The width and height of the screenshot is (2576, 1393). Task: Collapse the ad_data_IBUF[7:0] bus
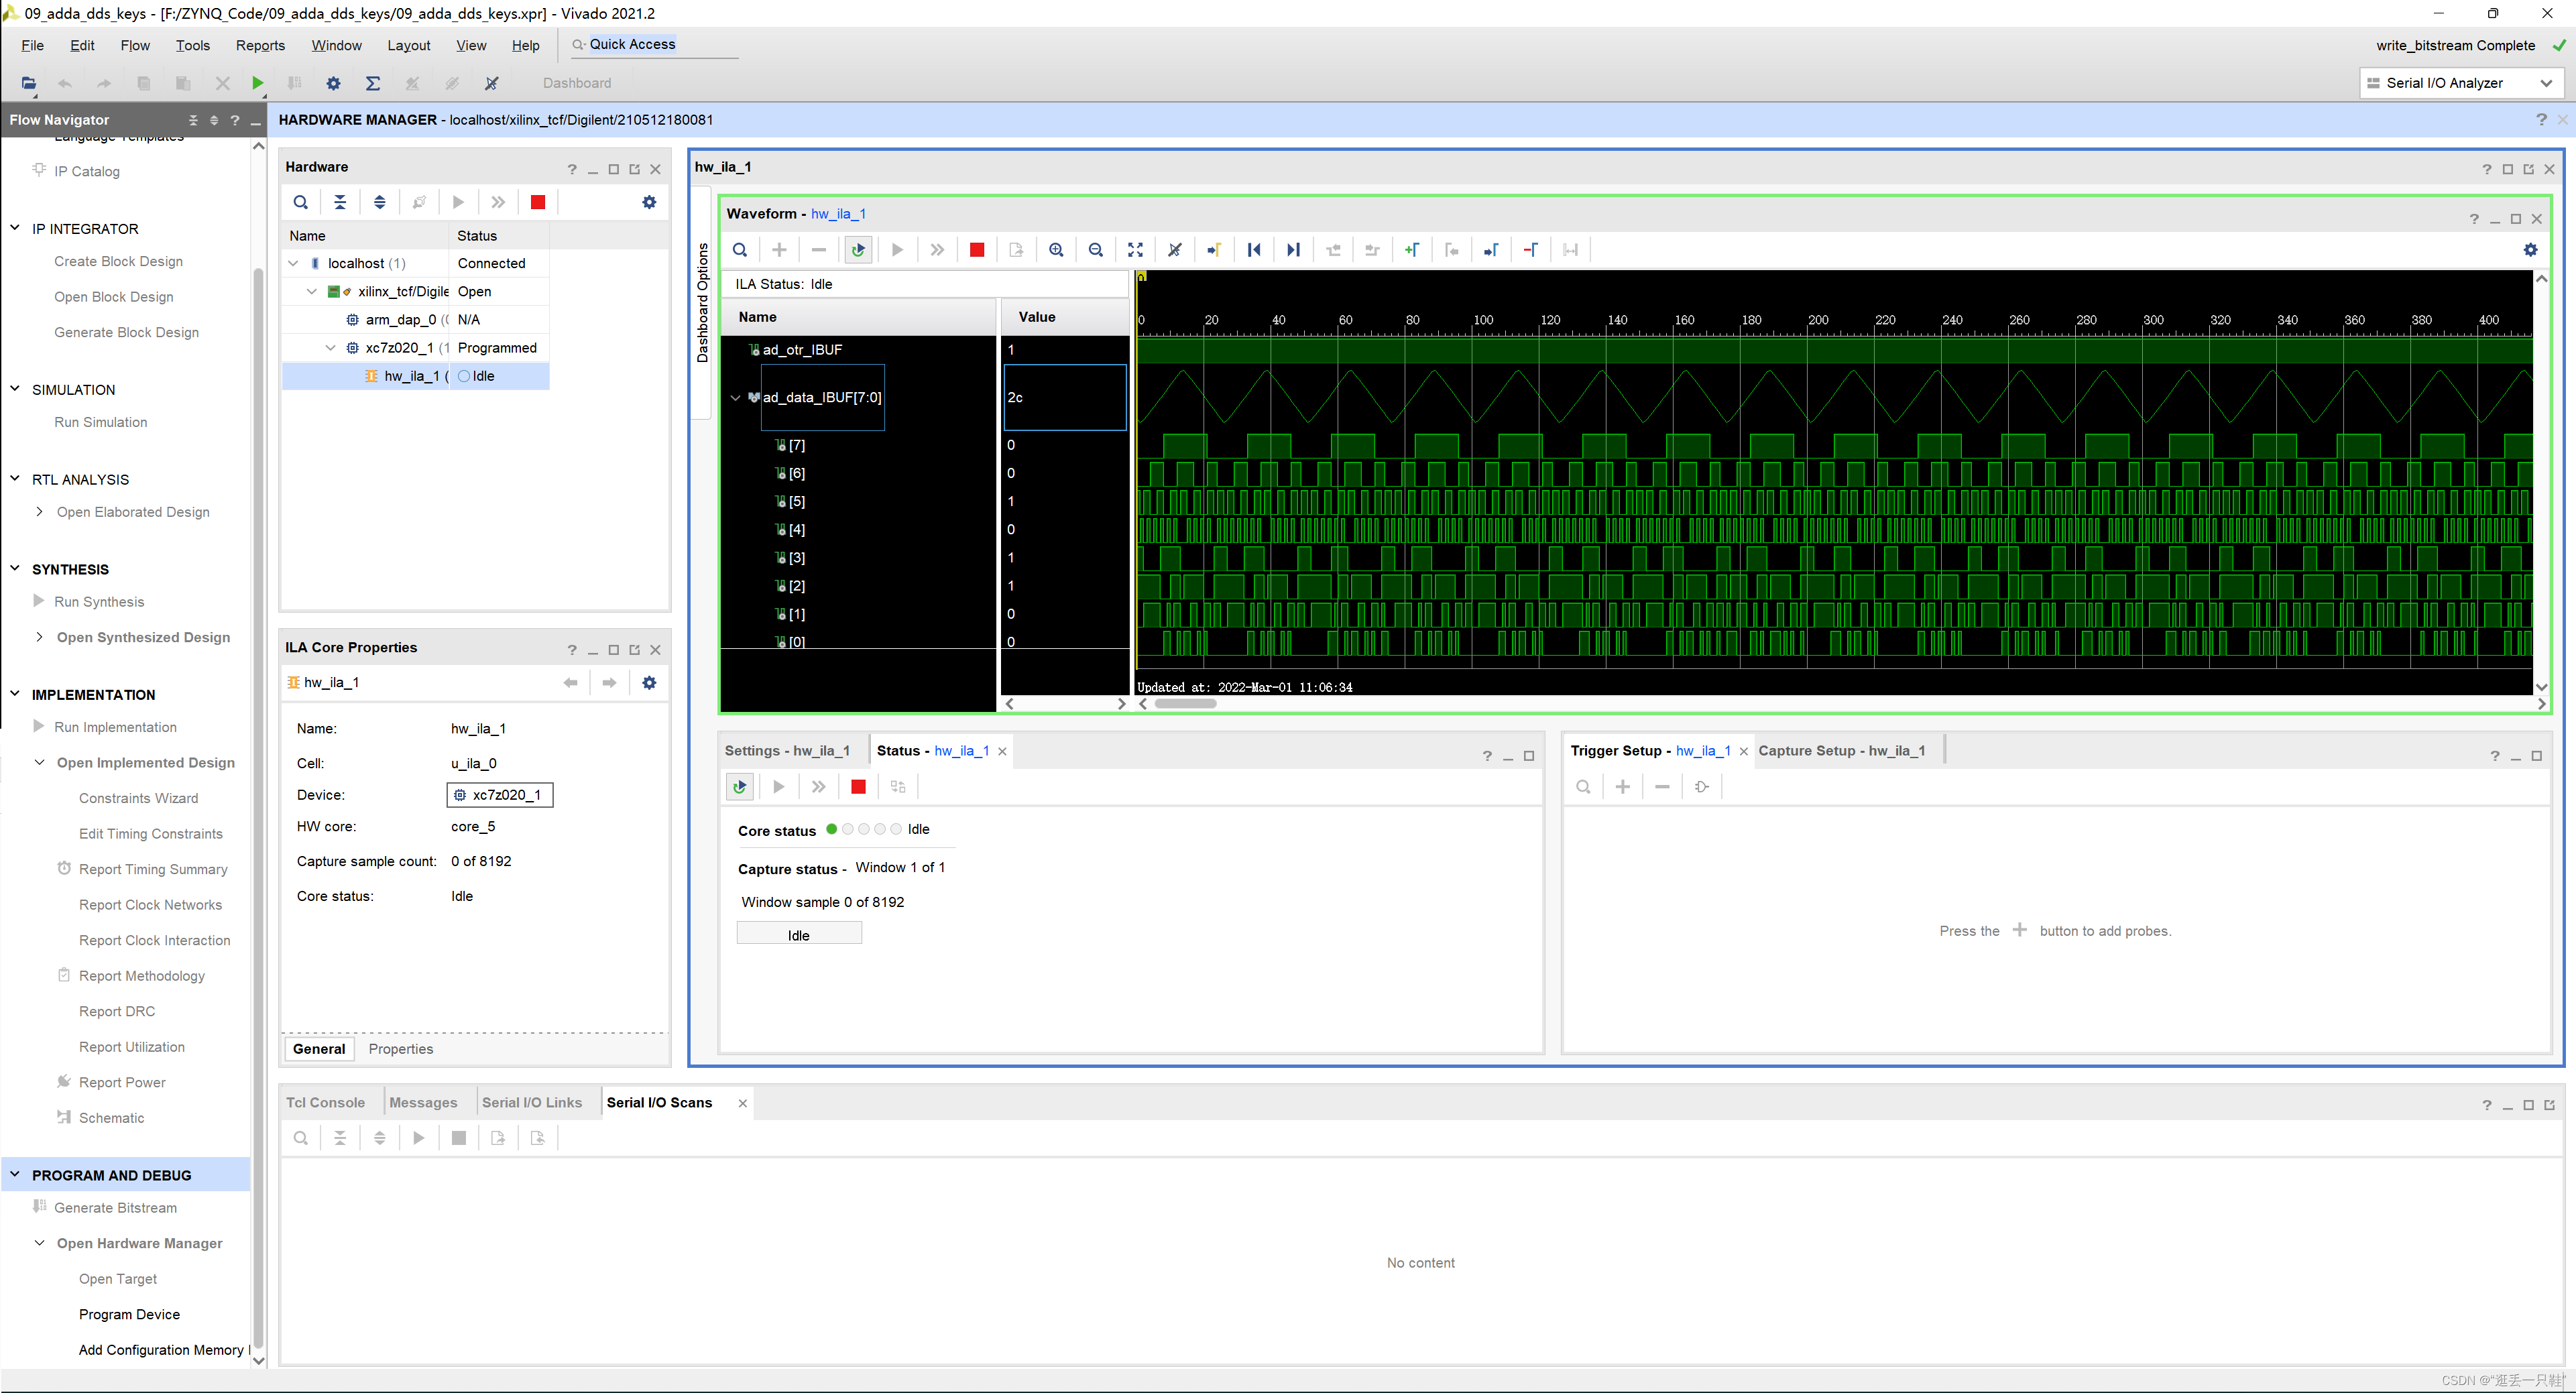point(736,397)
